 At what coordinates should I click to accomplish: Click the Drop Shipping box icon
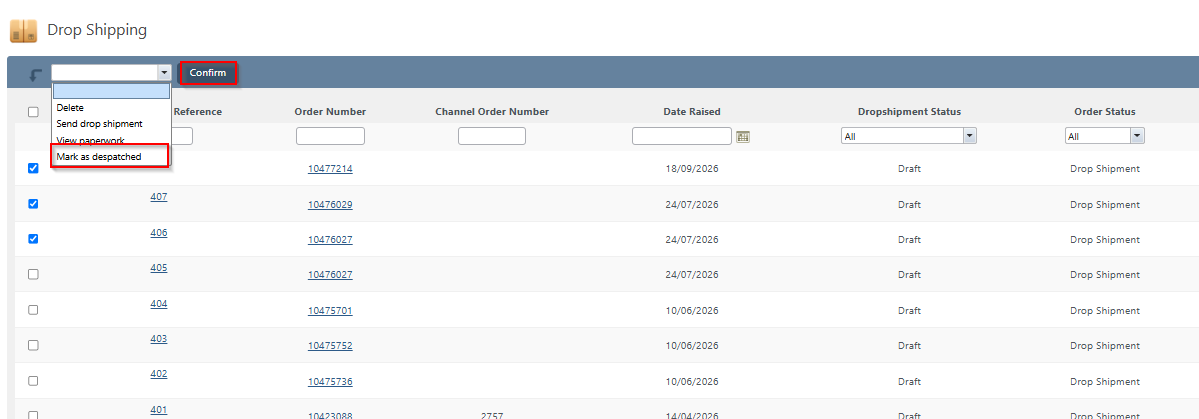pos(23,31)
